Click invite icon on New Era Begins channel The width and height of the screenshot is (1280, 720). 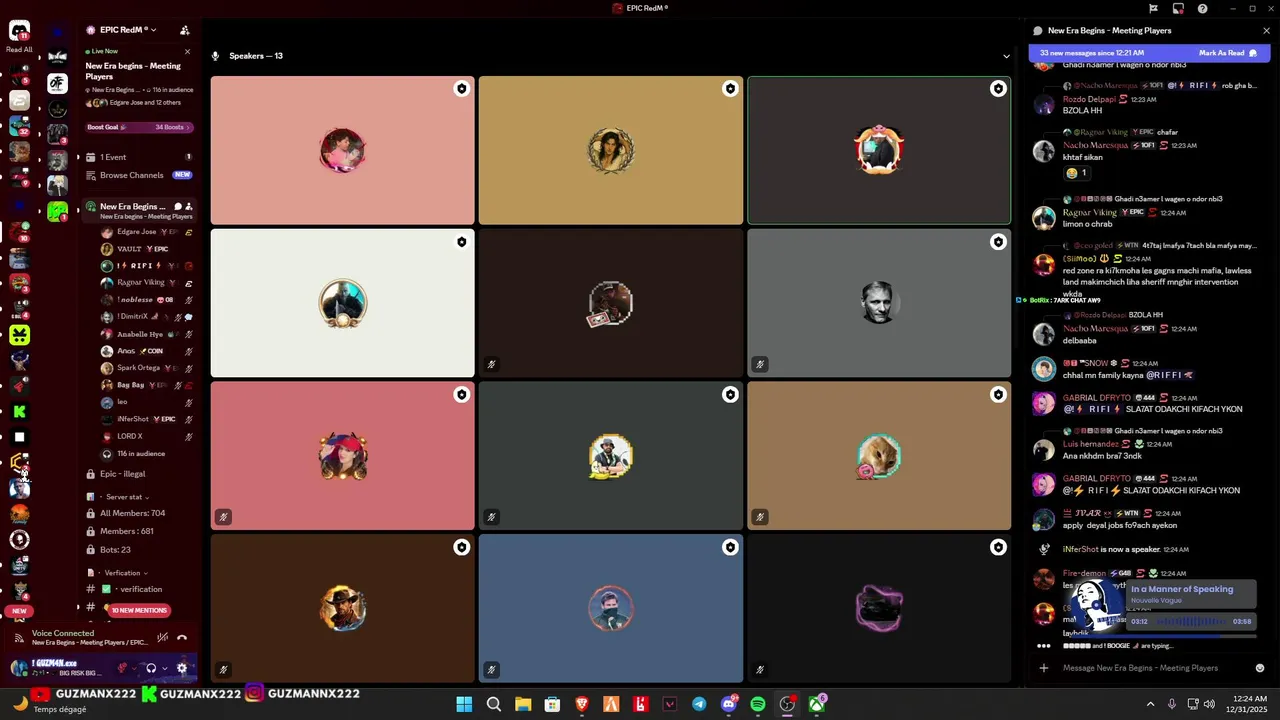click(x=189, y=206)
